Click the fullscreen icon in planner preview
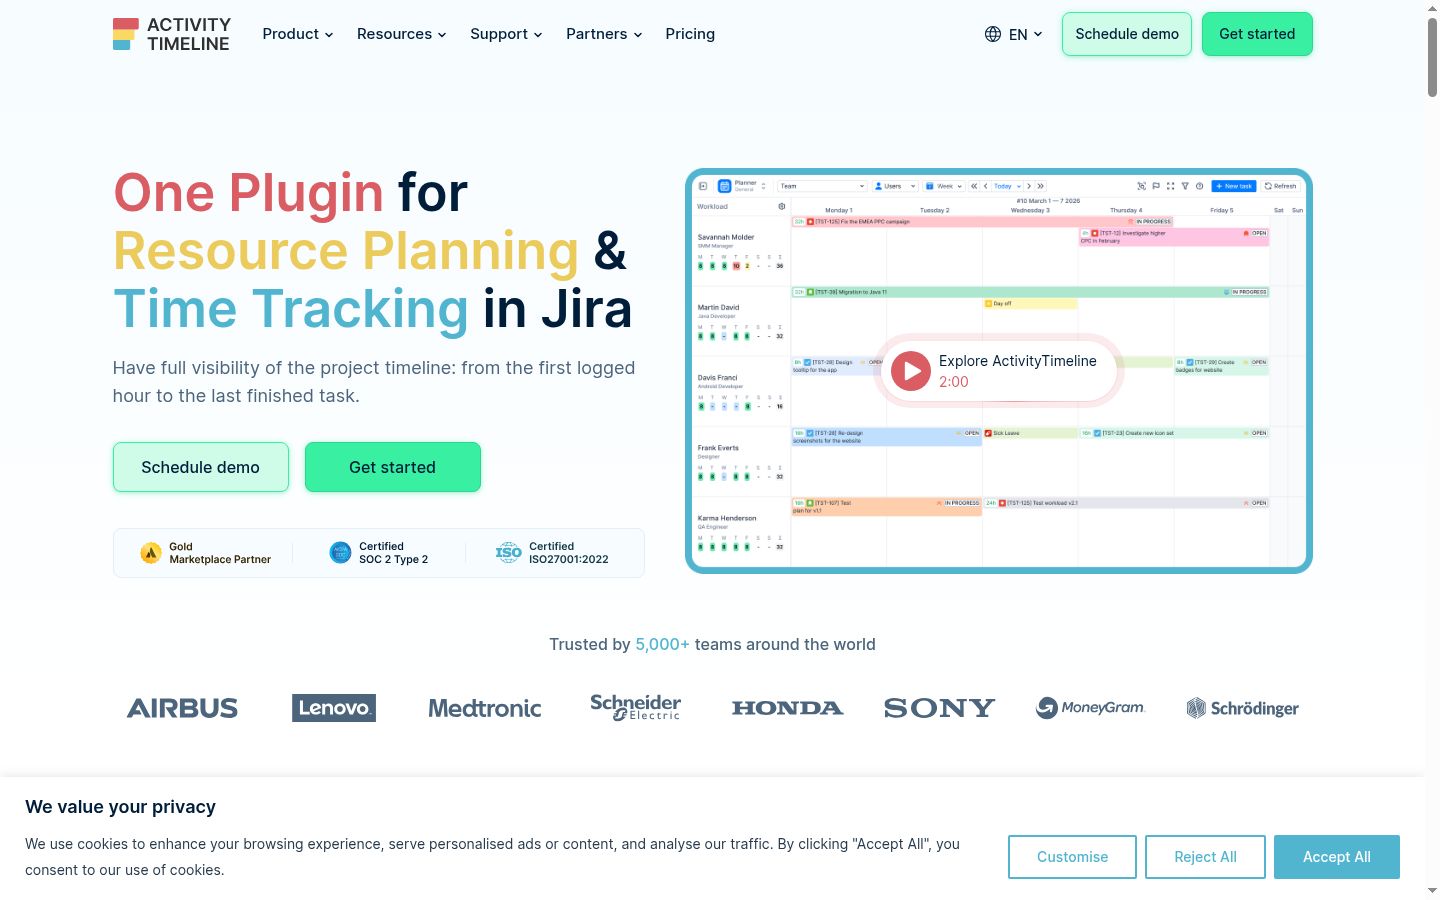The height and width of the screenshot is (900, 1440). tap(1170, 186)
